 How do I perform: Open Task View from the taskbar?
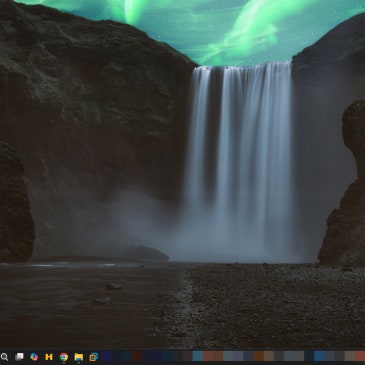point(19,357)
